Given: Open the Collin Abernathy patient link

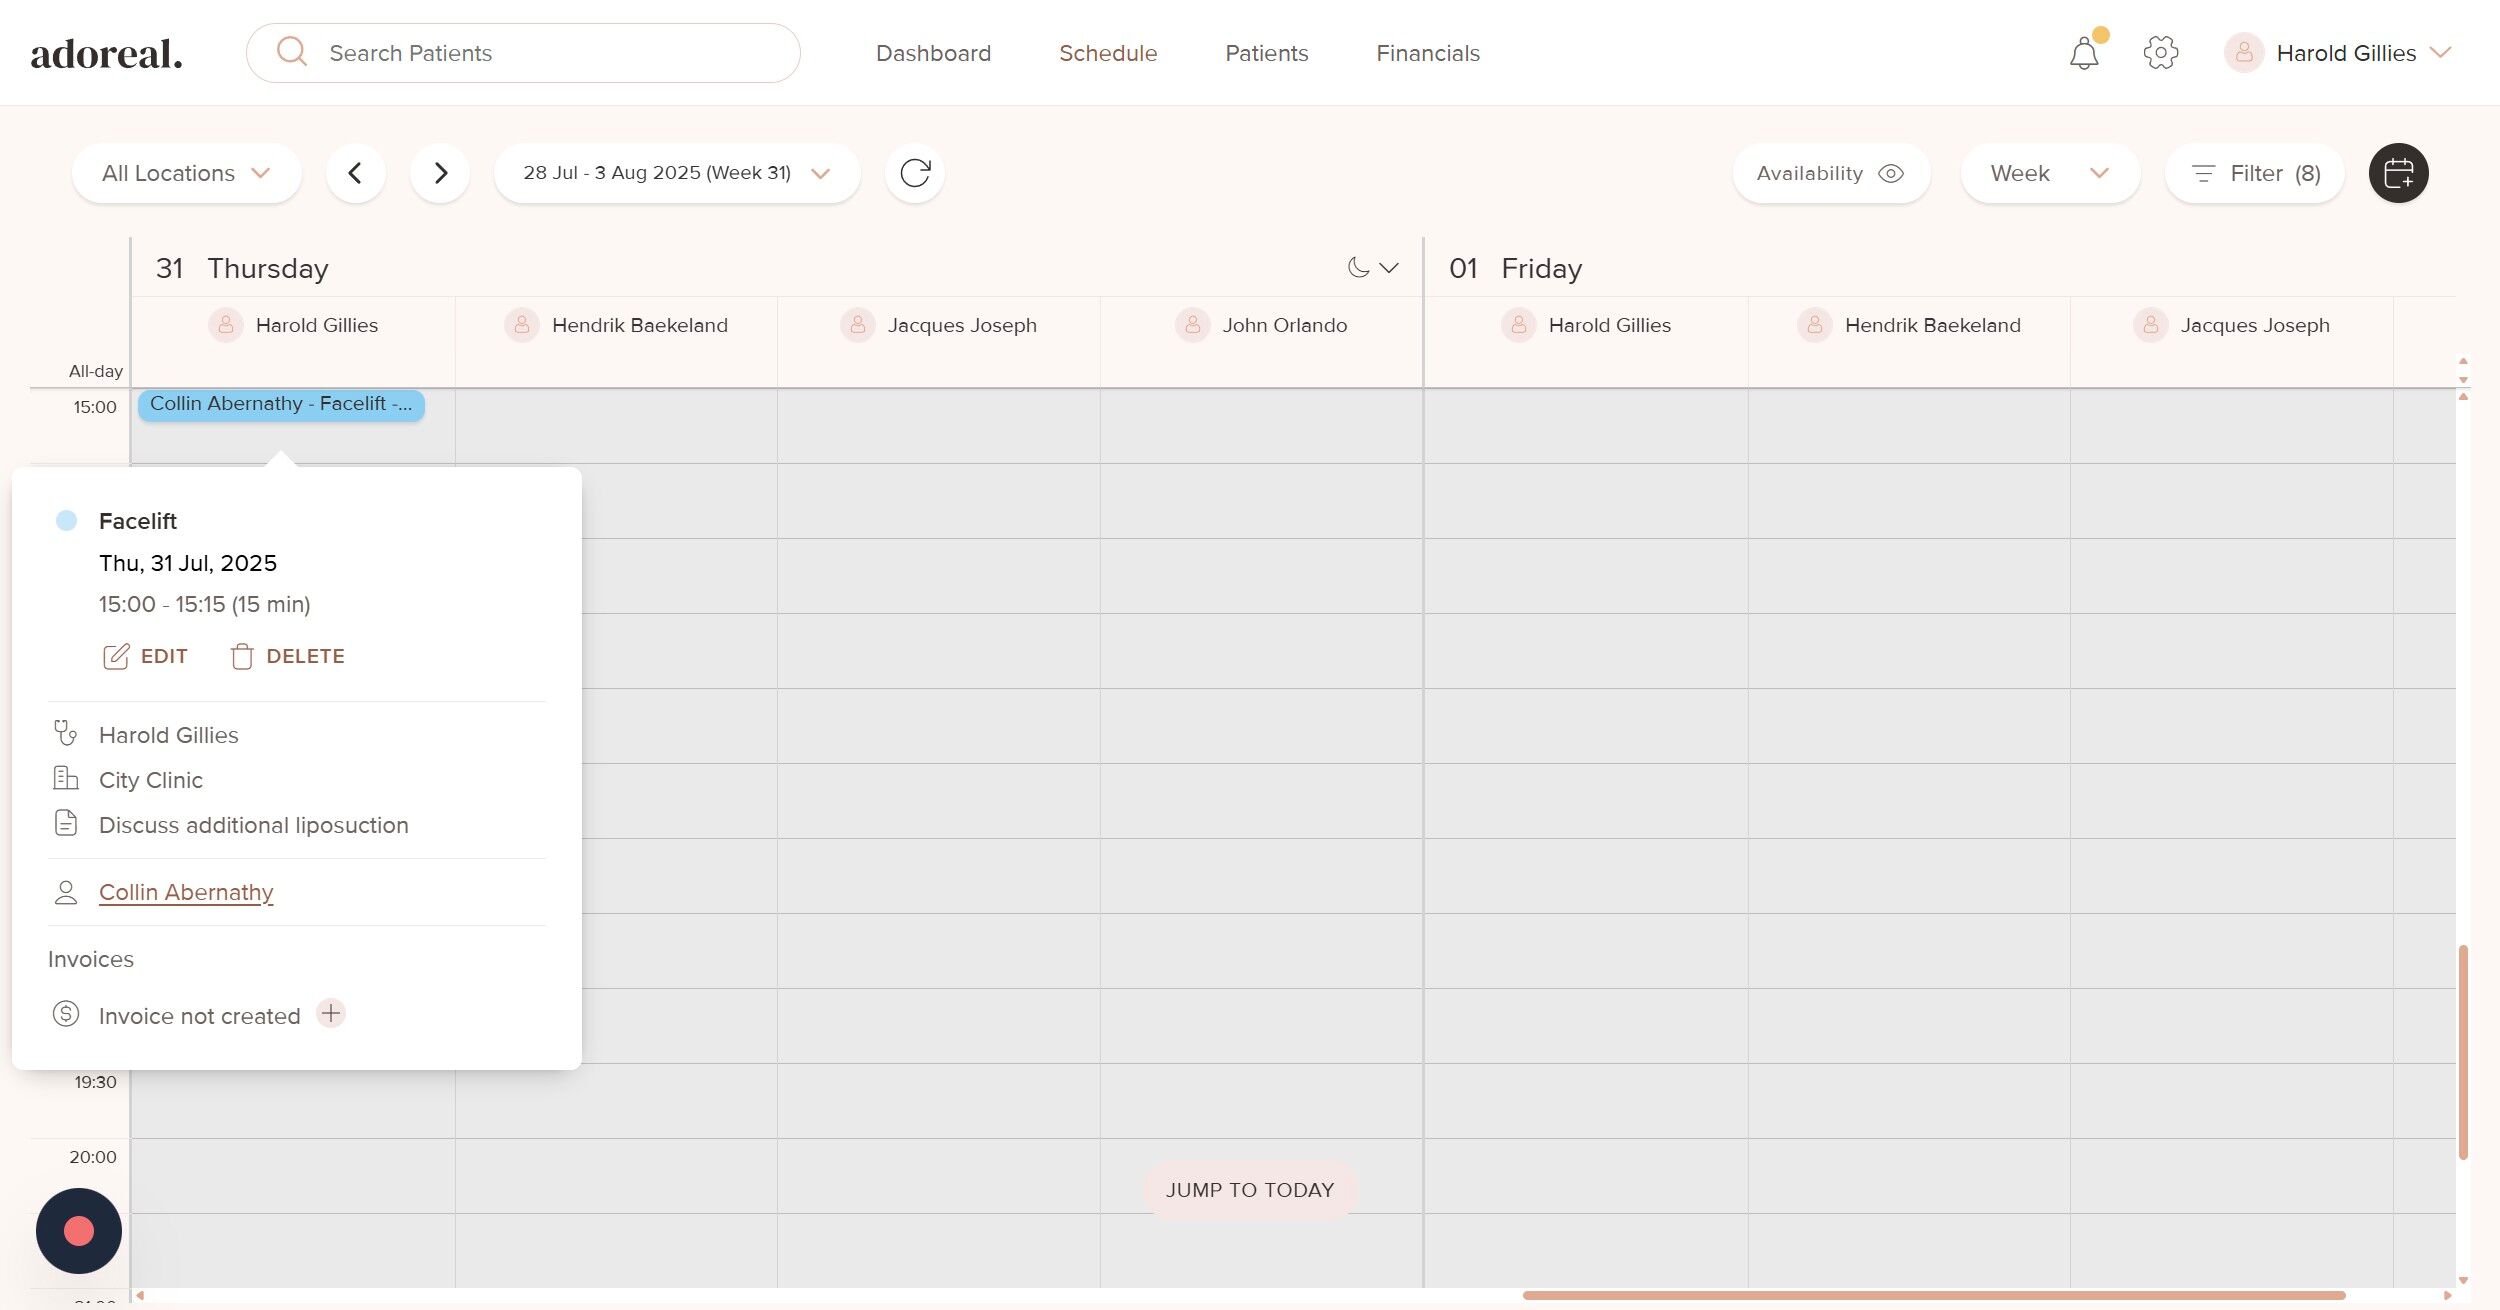Looking at the screenshot, I should 186,892.
